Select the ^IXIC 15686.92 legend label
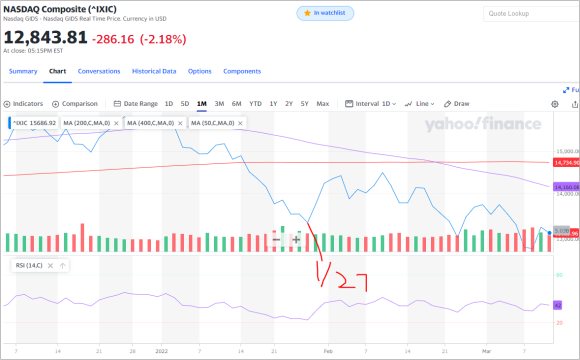Viewport: 580px width, 360px height. [x=34, y=123]
